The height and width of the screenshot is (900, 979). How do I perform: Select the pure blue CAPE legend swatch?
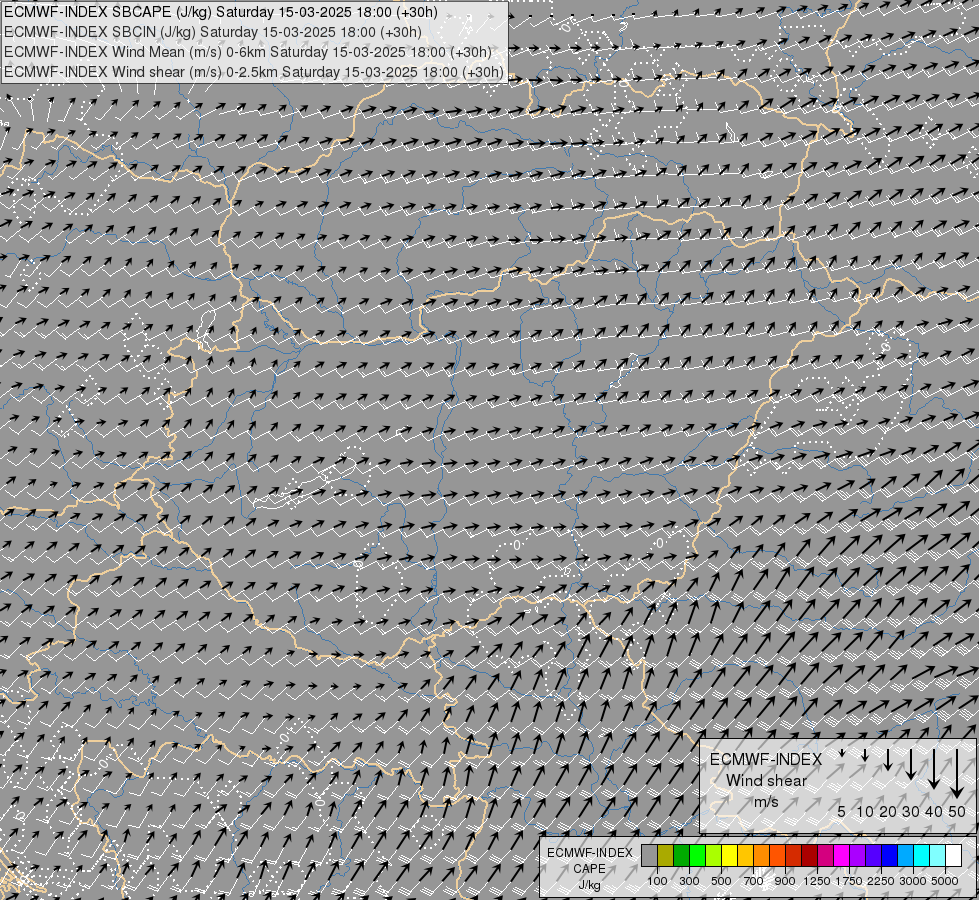(889, 855)
